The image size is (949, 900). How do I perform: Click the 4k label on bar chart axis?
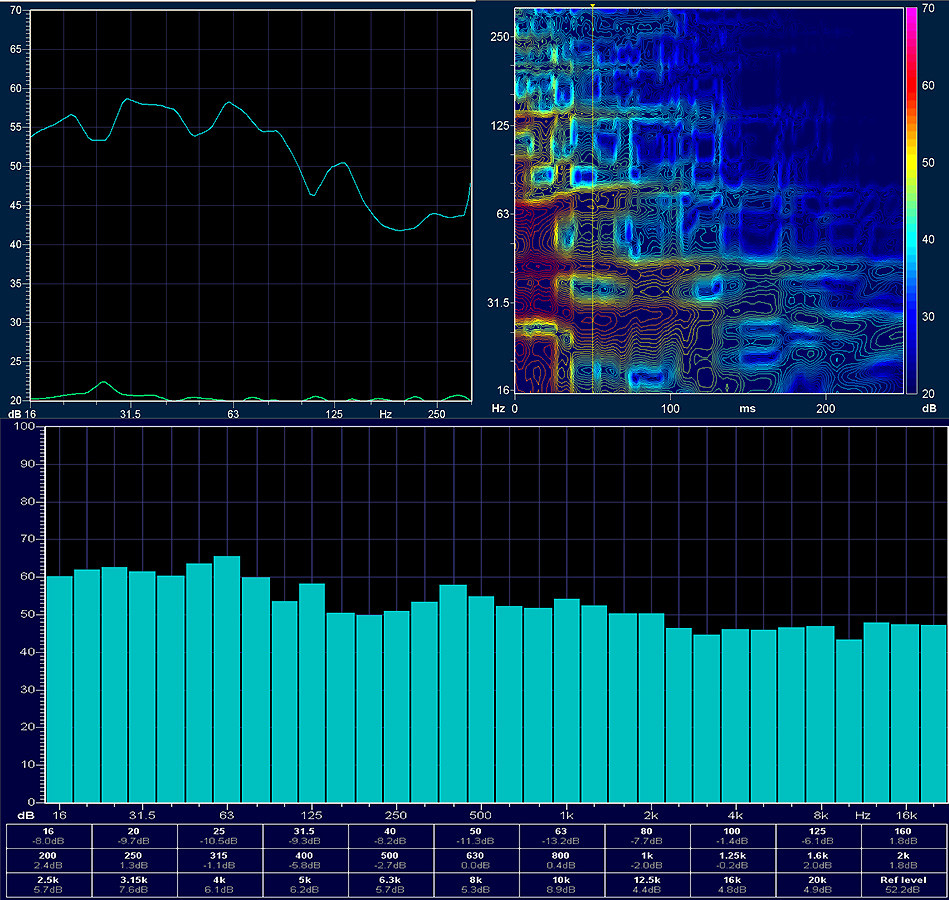pos(735,815)
